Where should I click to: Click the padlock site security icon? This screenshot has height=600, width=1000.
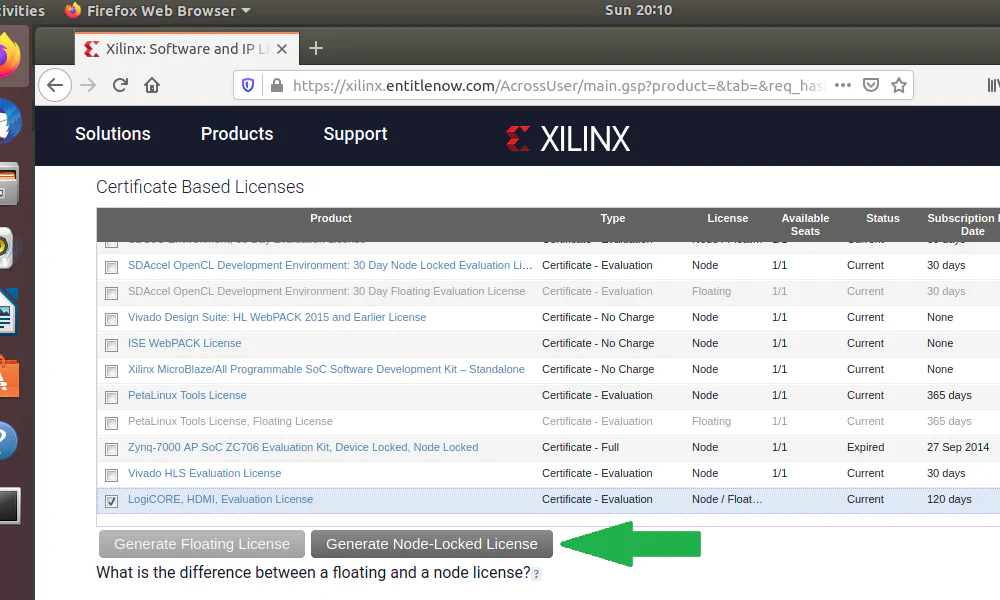click(x=276, y=85)
